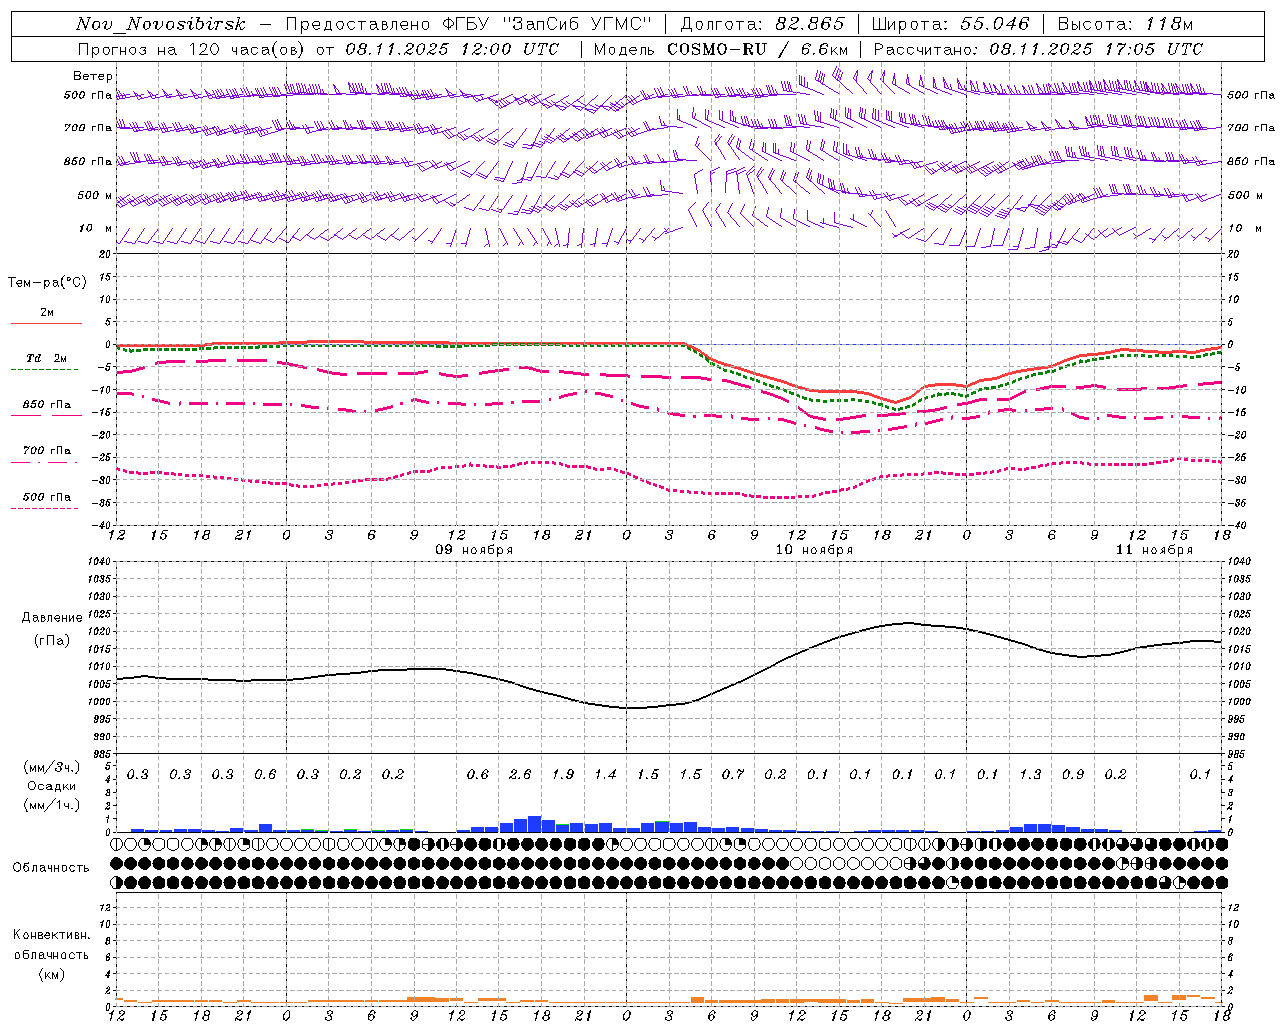Click the Высота: 118м header entry
The image size is (1280, 1024).
1126,24
